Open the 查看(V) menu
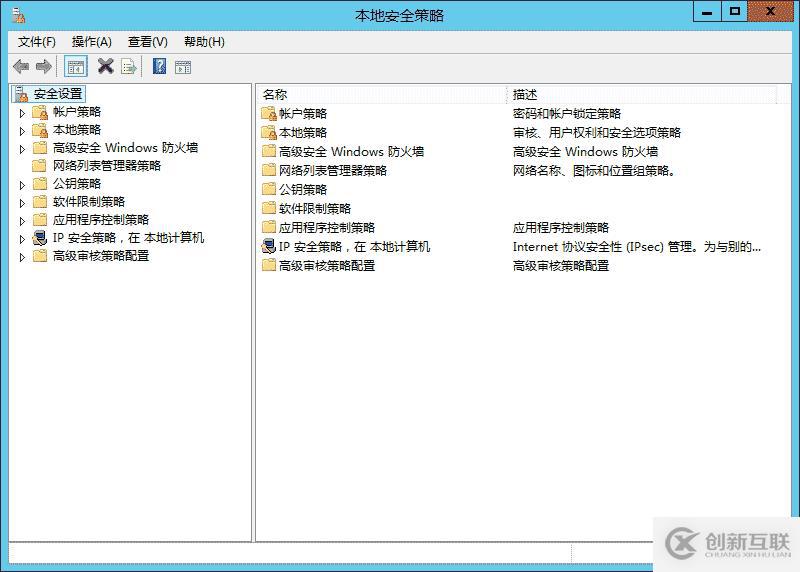Screen dimensions: 800x572 (147, 42)
